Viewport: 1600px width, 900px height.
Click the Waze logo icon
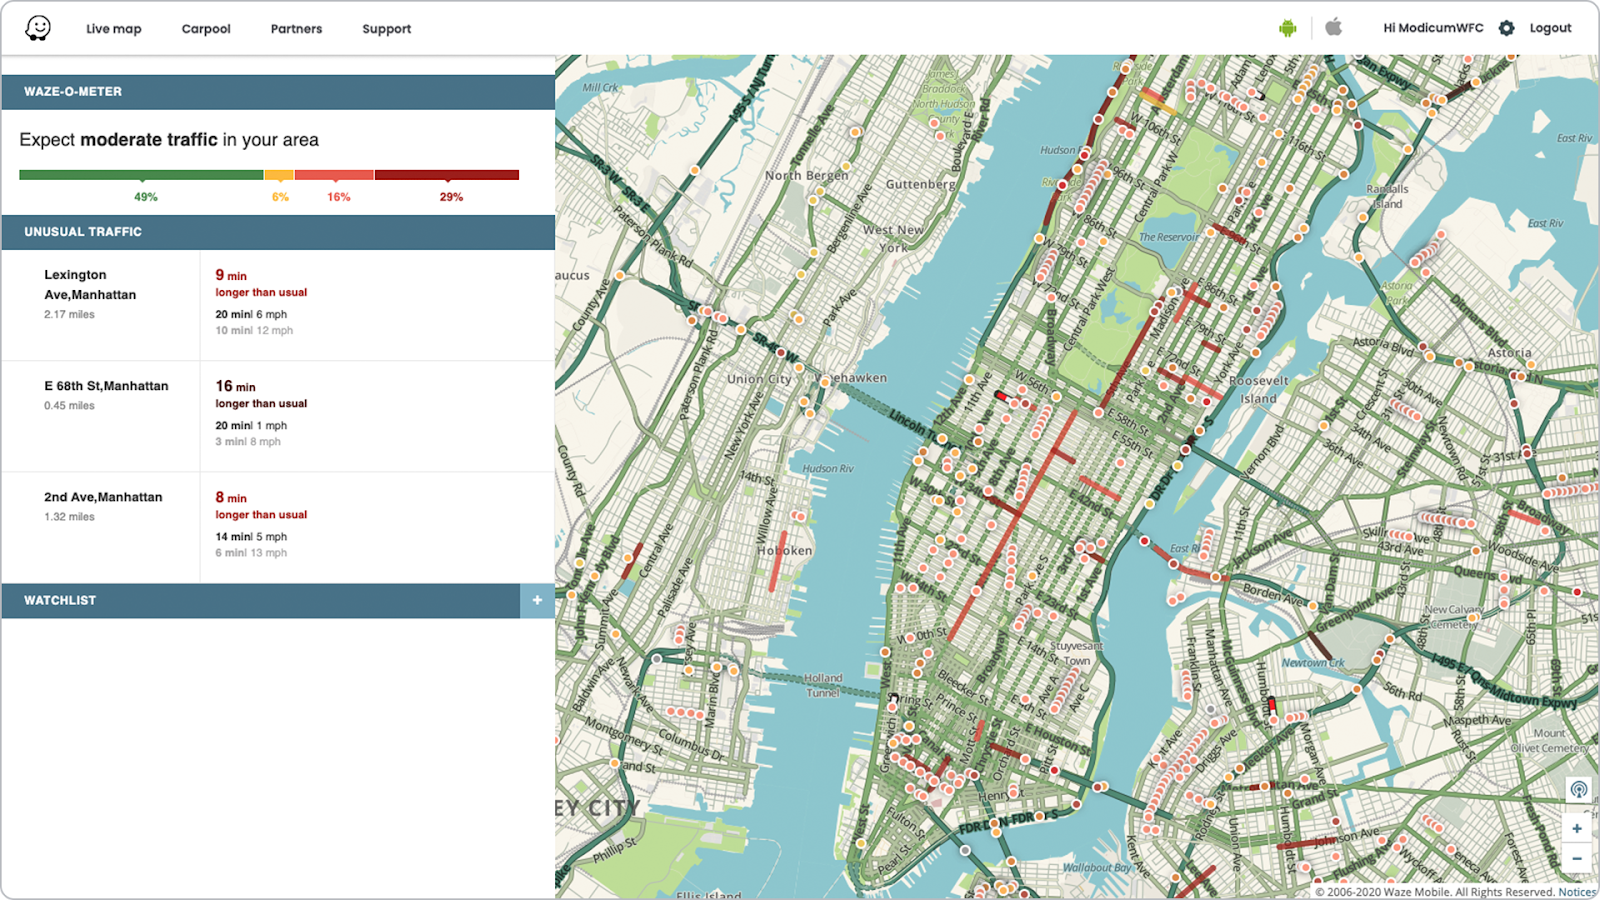(38, 28)
